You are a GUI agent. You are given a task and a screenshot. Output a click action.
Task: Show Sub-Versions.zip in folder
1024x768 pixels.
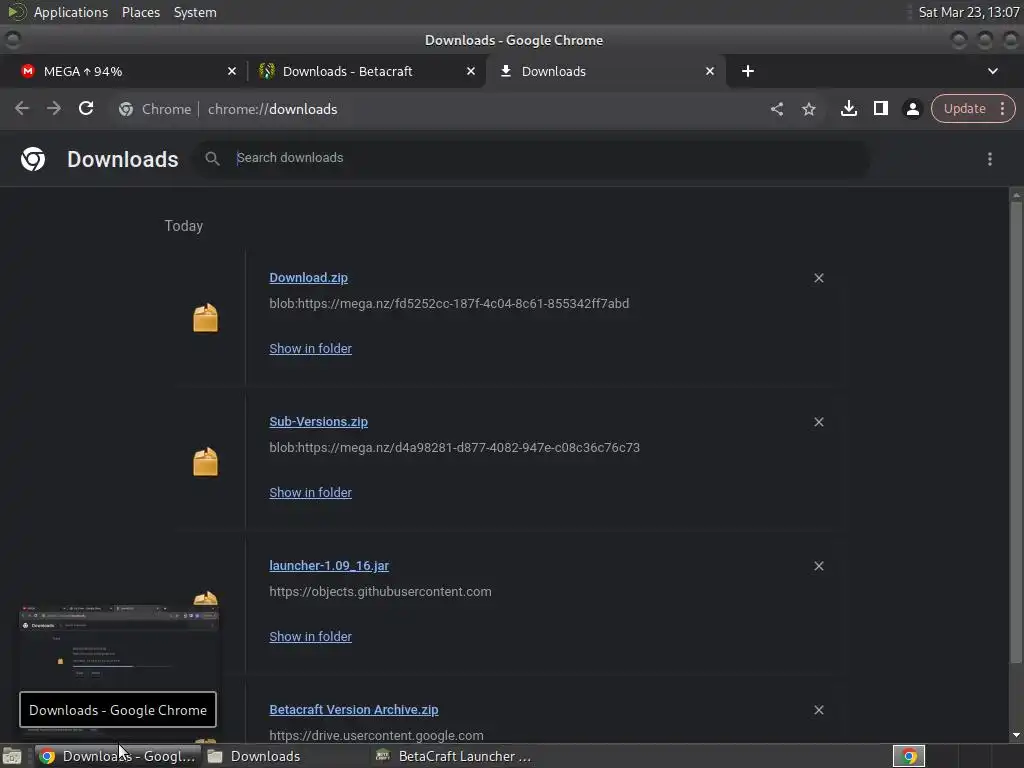(x=310, y=492)
